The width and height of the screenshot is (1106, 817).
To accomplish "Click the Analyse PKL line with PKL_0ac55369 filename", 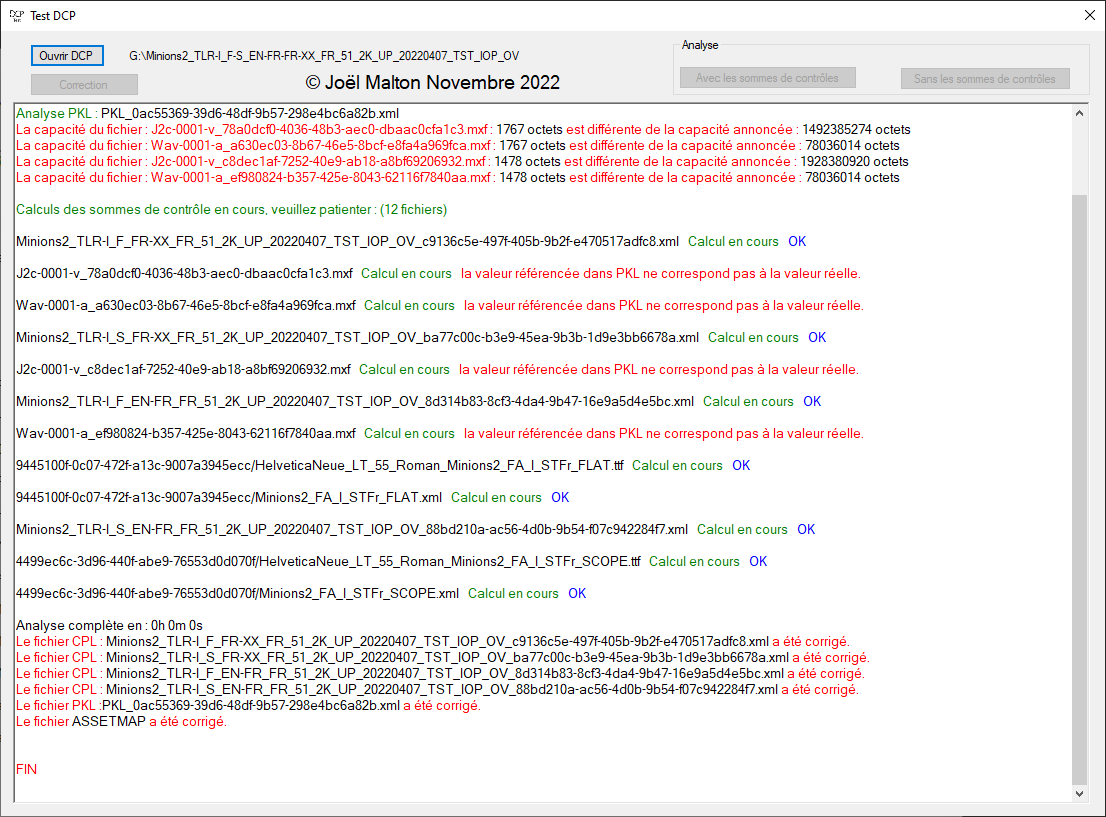I will click(x=207, y=114).
